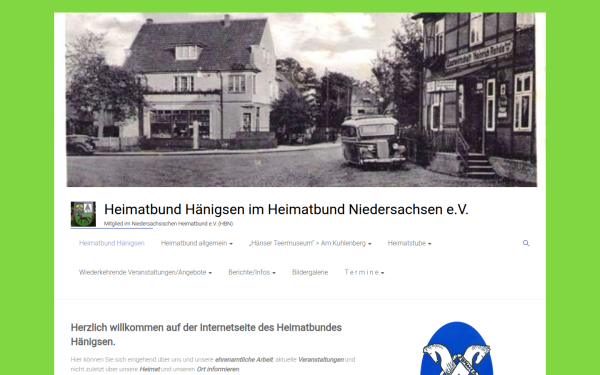Expand the Hänser Teermuseum > Am Kuhlenberg dropdown
The height and width of the screenshot is (375, 600).
click(x=310, y=243)
